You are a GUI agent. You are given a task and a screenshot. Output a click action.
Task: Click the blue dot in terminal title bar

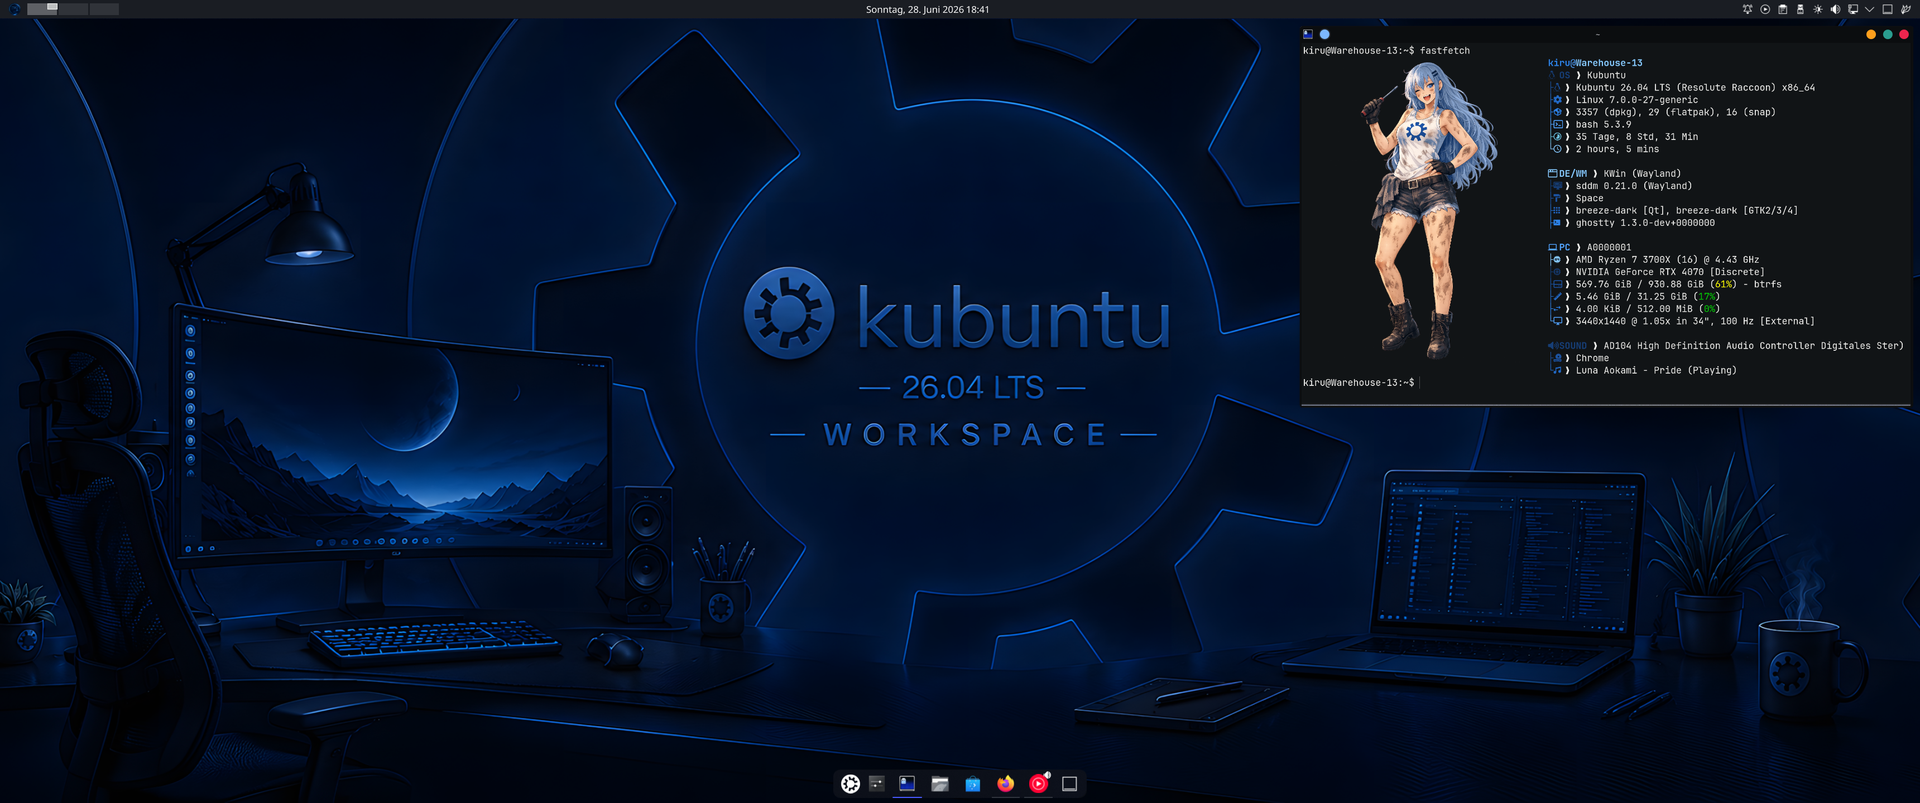click(1325, 34)
